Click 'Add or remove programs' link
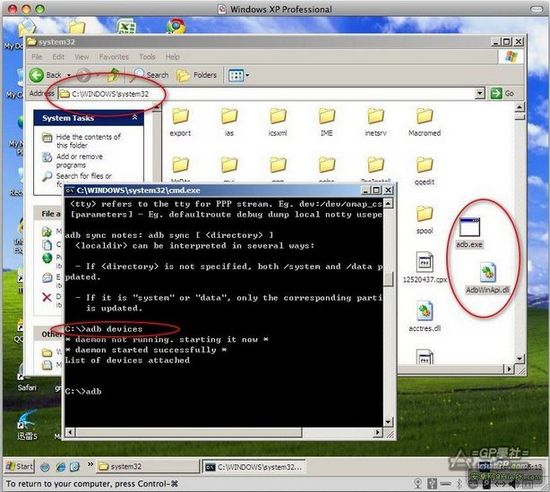The width and height of the screenshot is (550, 492). coord(79,160)
